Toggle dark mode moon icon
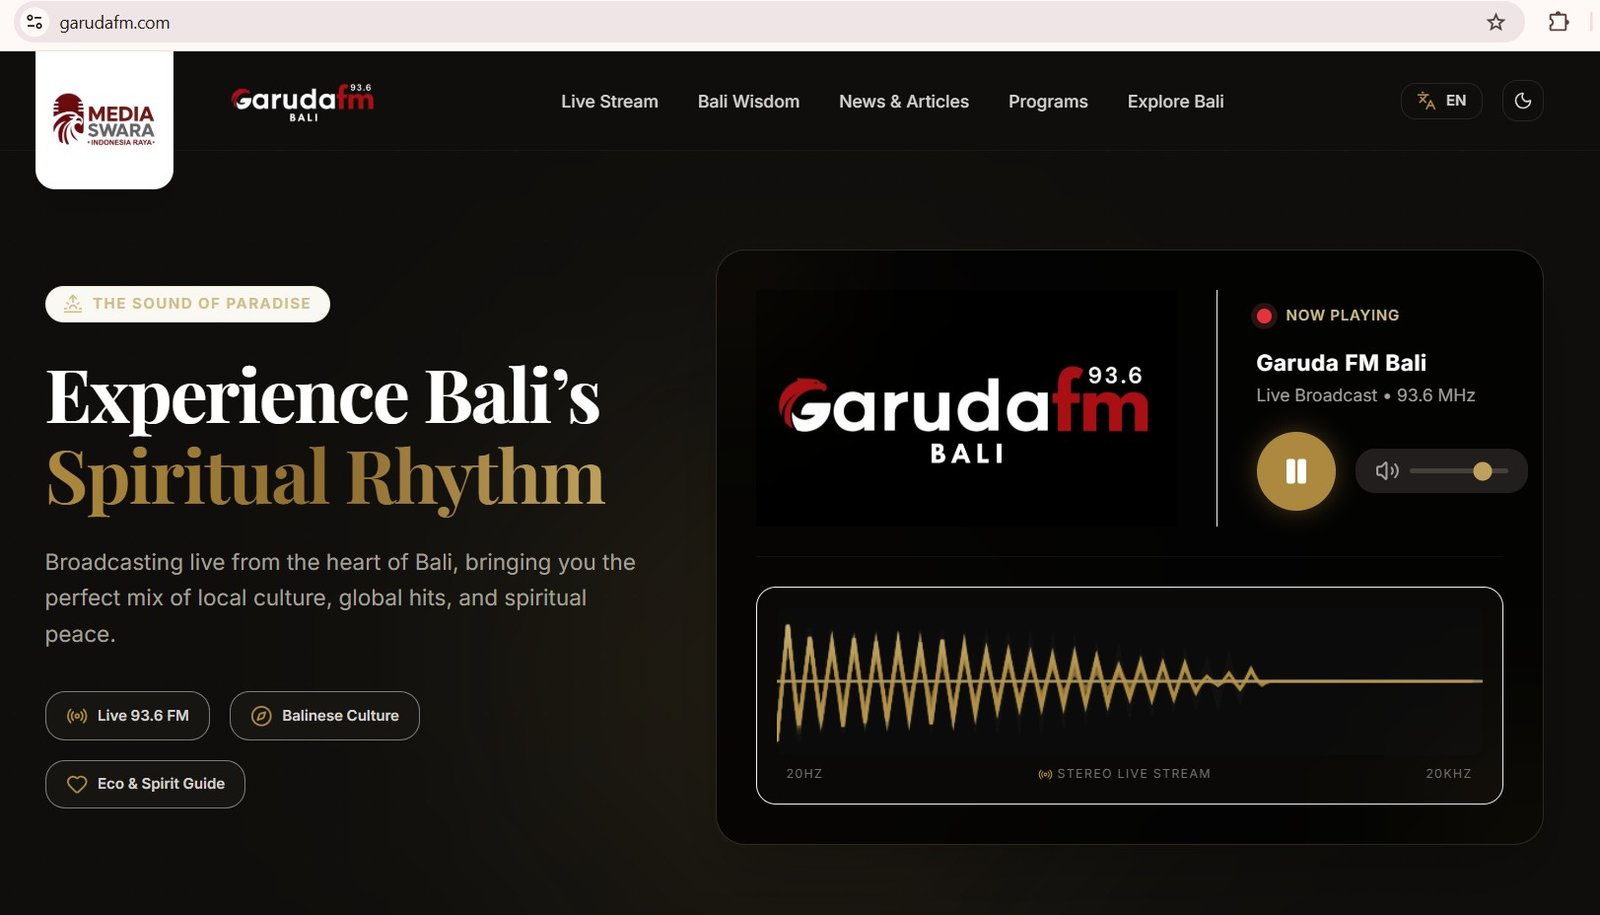 pos(1522,101)
